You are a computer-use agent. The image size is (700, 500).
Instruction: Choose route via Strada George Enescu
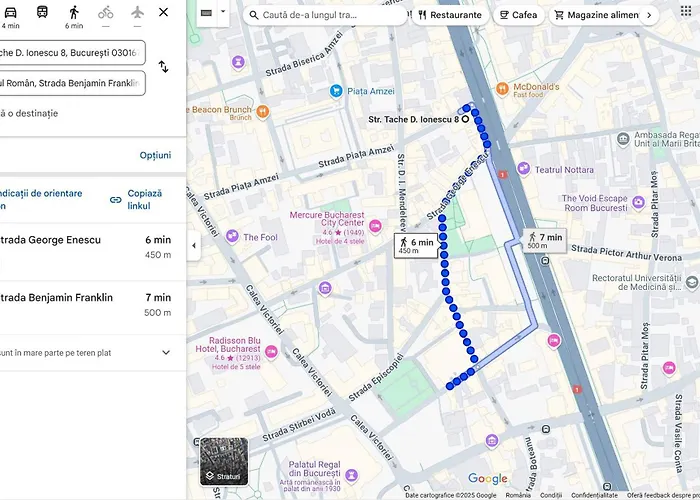pos(85,247)
